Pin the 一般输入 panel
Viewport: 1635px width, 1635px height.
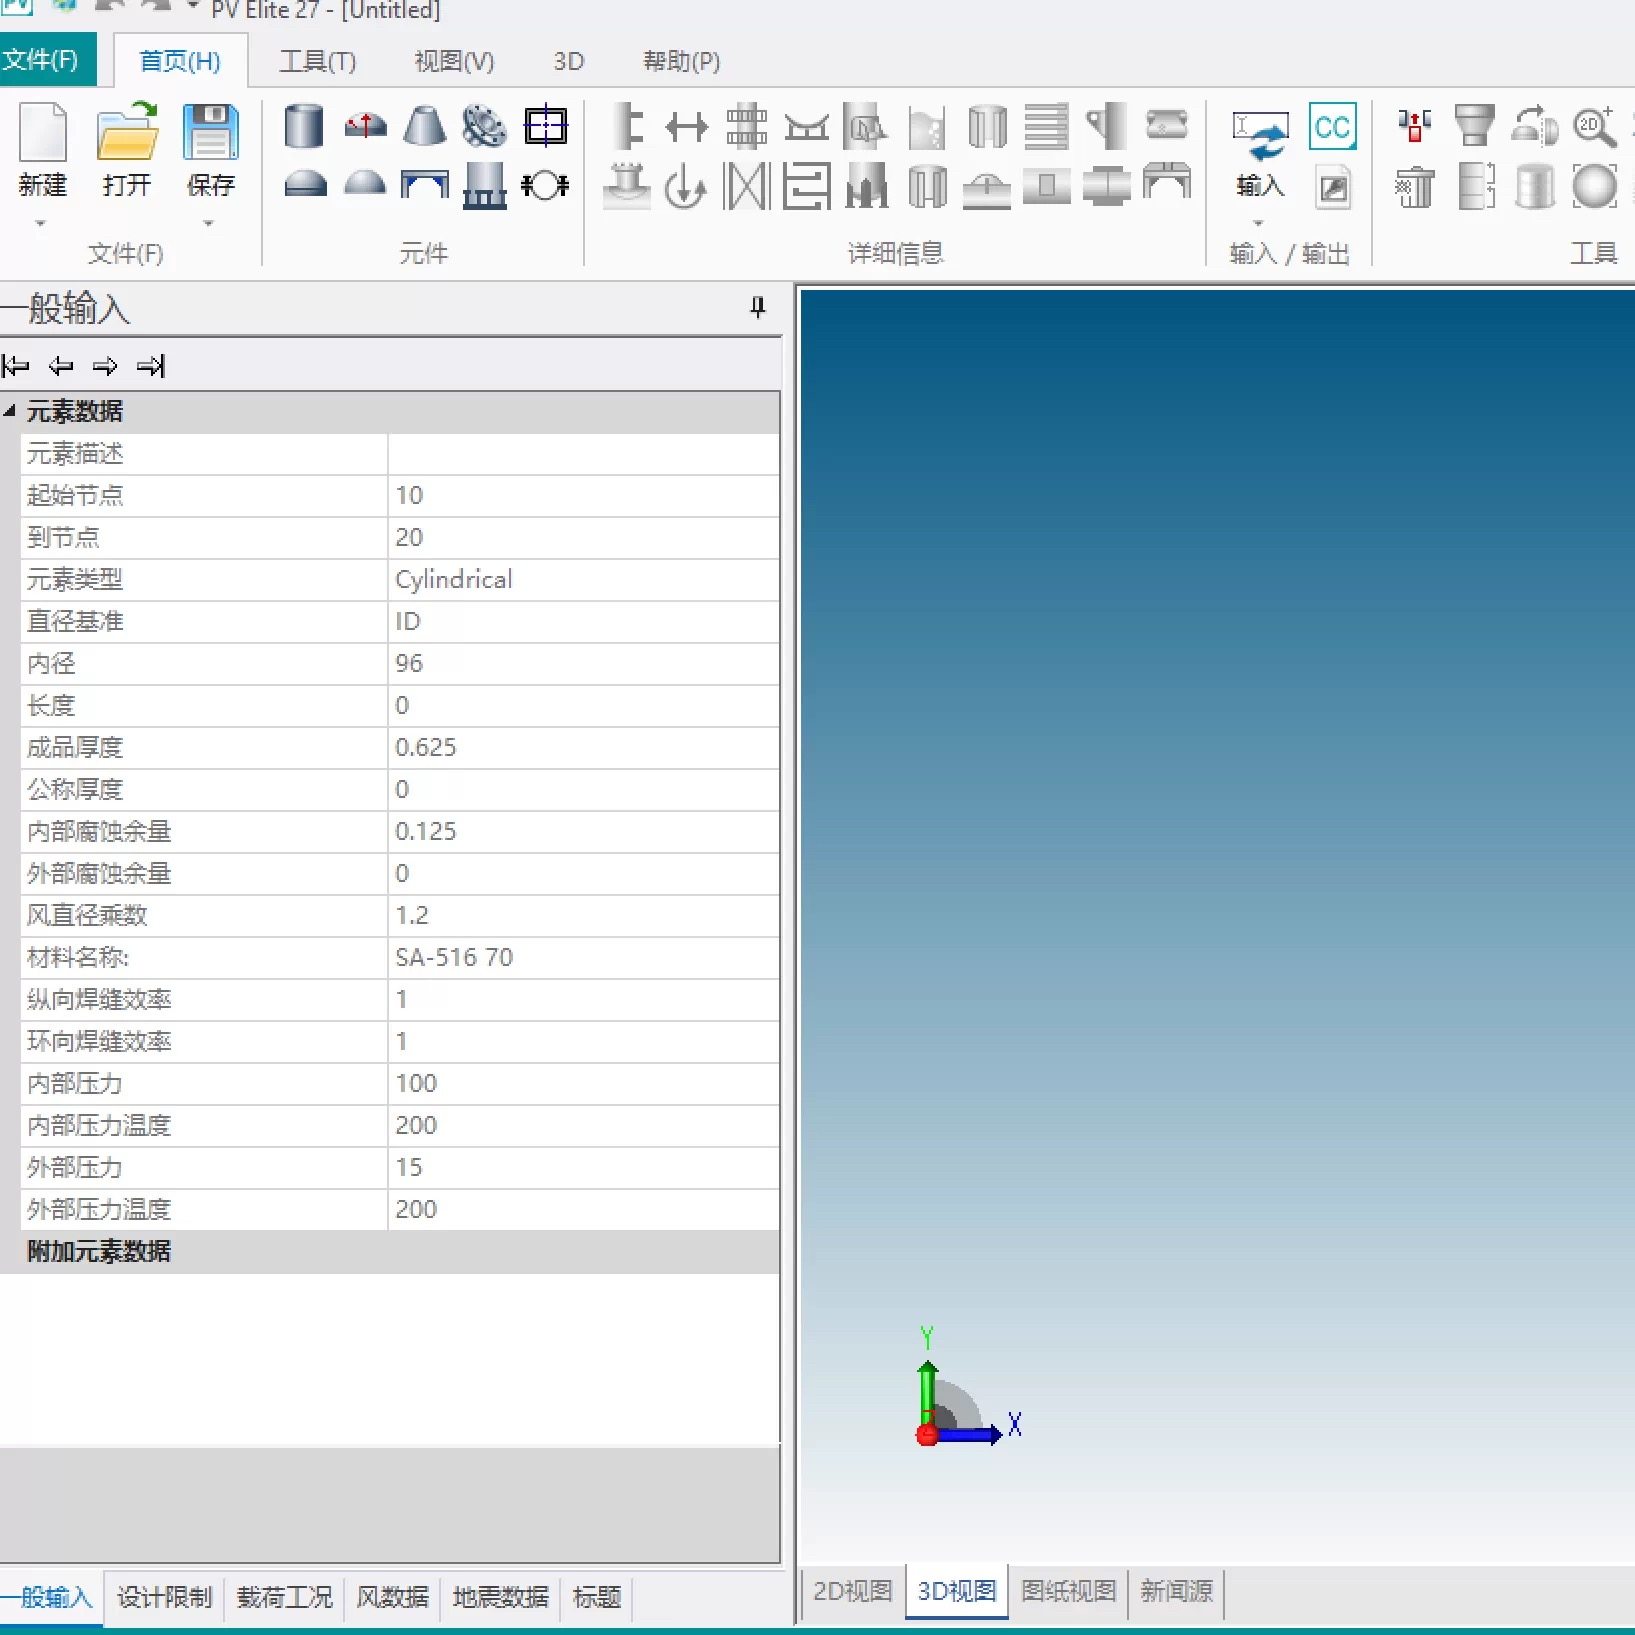757,307
